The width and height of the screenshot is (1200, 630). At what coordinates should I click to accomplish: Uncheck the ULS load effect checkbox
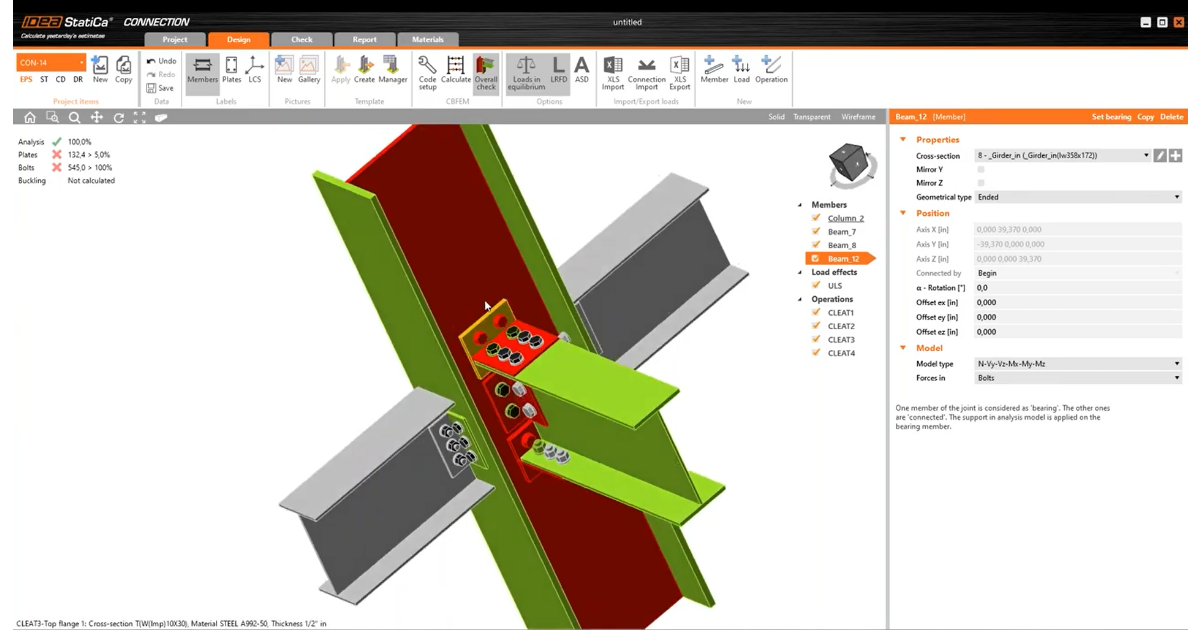point(817,286)
